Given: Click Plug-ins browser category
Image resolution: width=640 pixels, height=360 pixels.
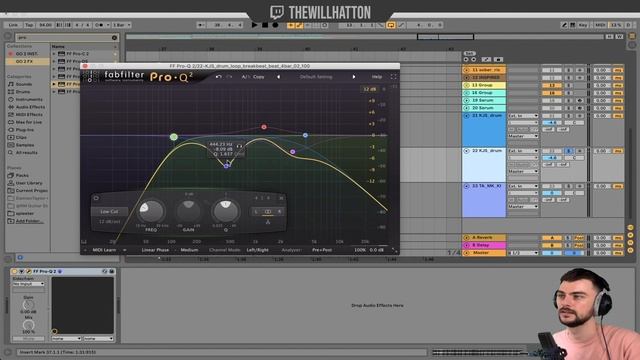Looking at the screenshot, I should click(x=24, y=130).
